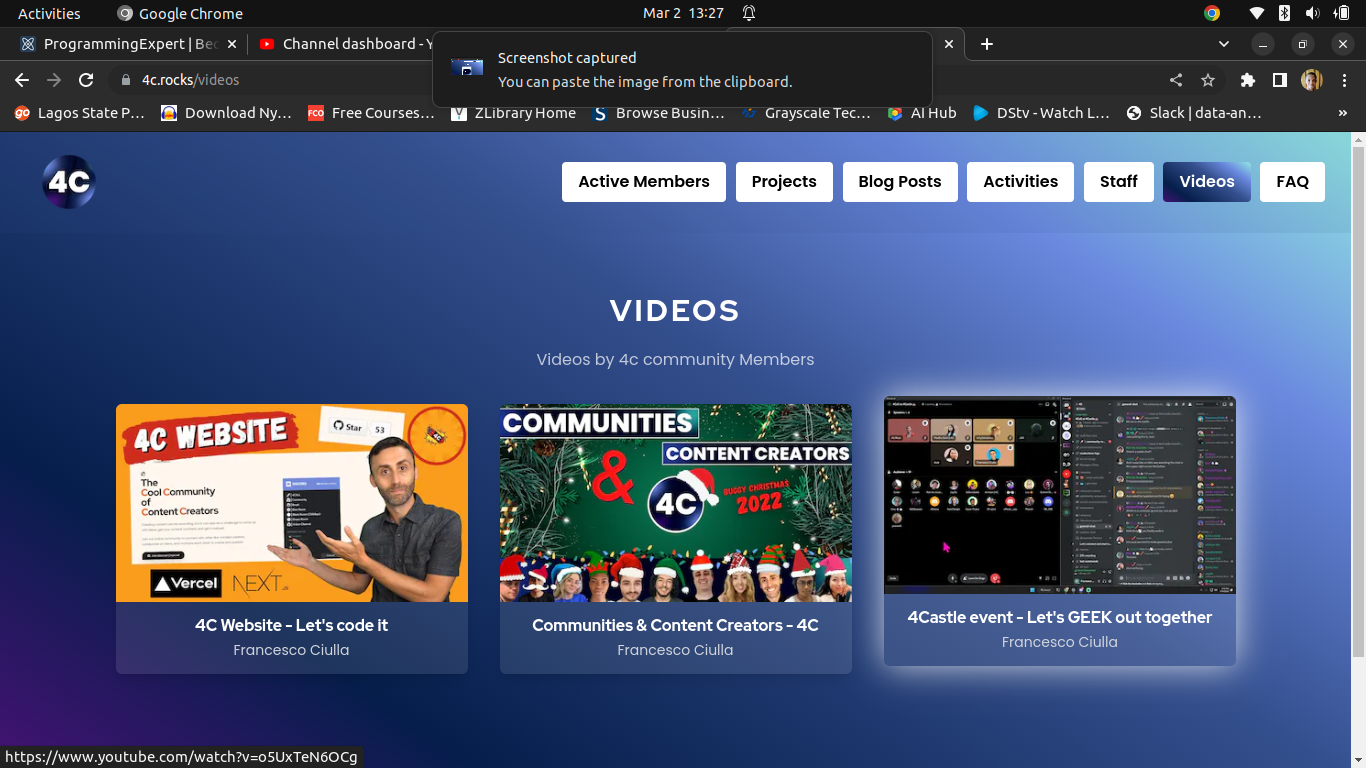The width and height of the screenshot is (1366, 768).
Task: Navigate to the FAQ section
Action: 1292,182
